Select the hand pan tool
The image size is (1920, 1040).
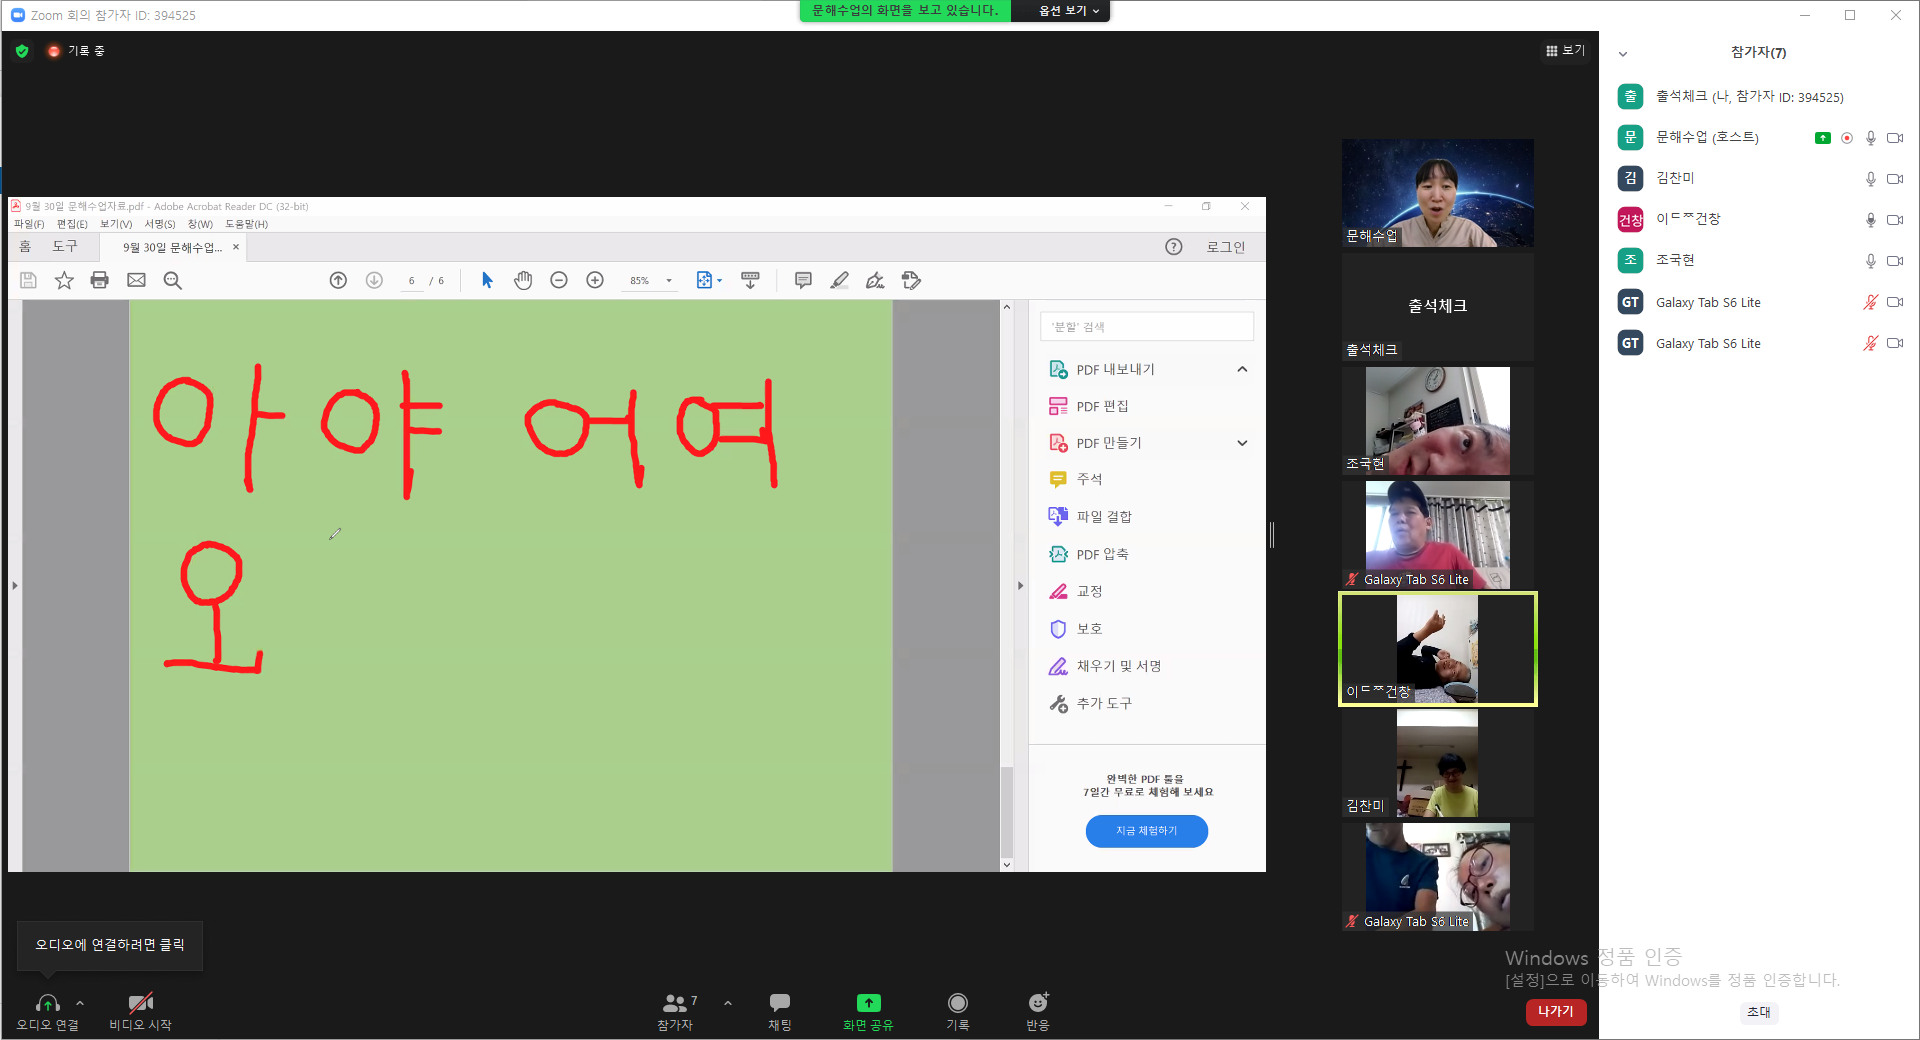coord(523,281)
